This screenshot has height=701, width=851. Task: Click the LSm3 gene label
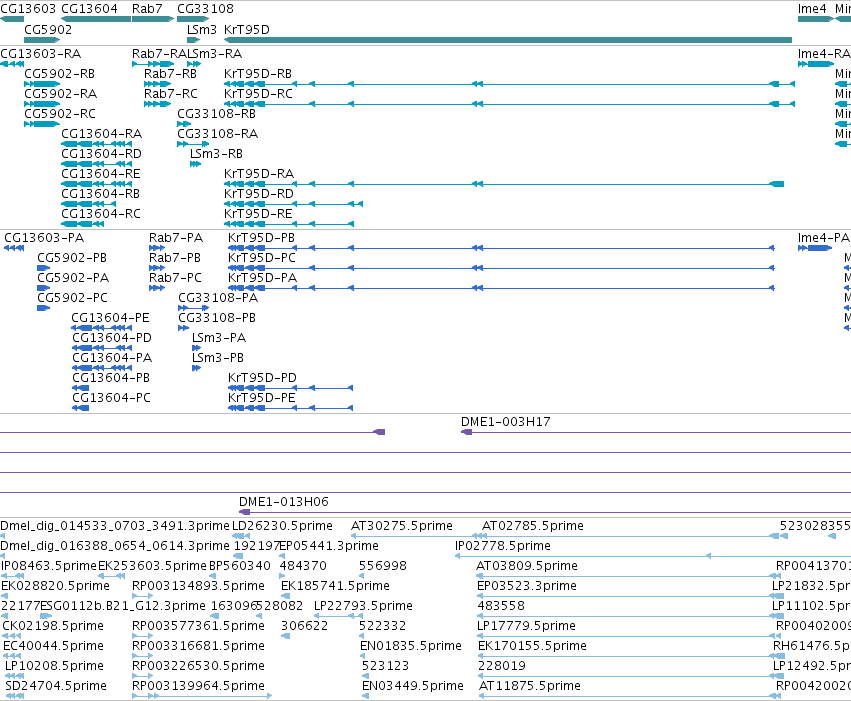coord(202,29)
